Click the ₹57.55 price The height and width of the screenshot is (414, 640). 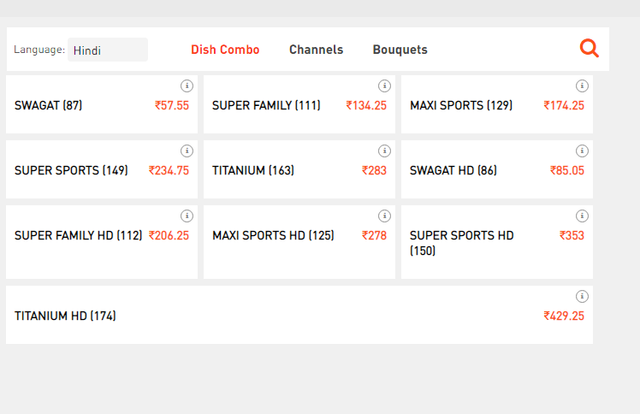click(x=172, y=105)
